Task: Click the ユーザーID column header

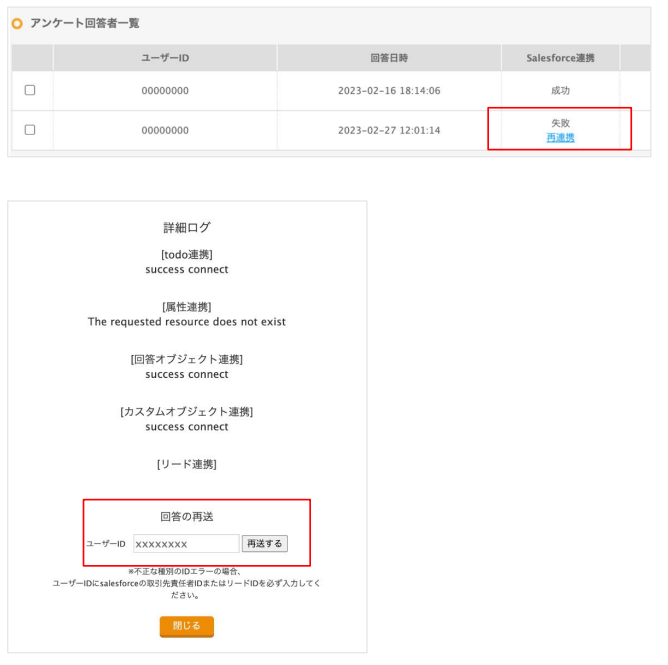Action: click(x=165, y=58)
